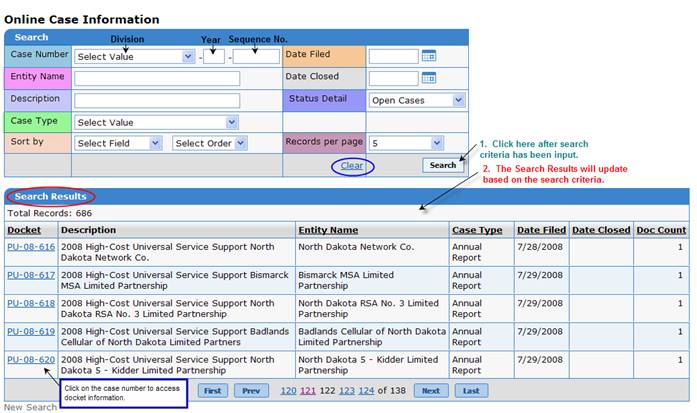Go to results page 120

point(288,391)
